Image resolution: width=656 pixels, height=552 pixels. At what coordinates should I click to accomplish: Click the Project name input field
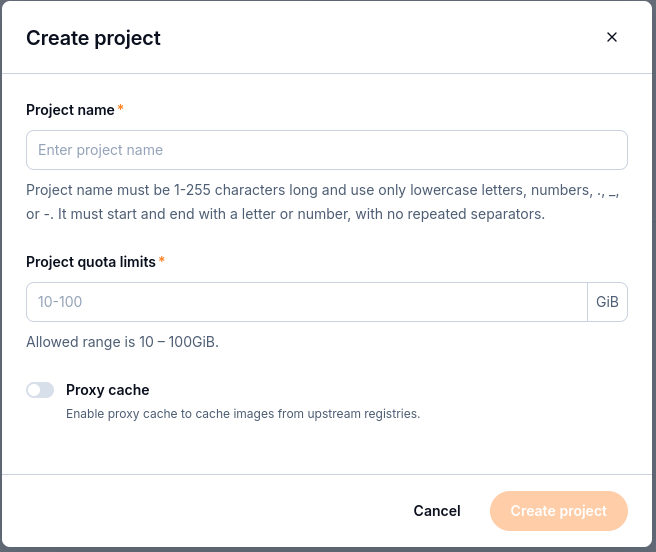pyautogui.click(x=327, y=150)
